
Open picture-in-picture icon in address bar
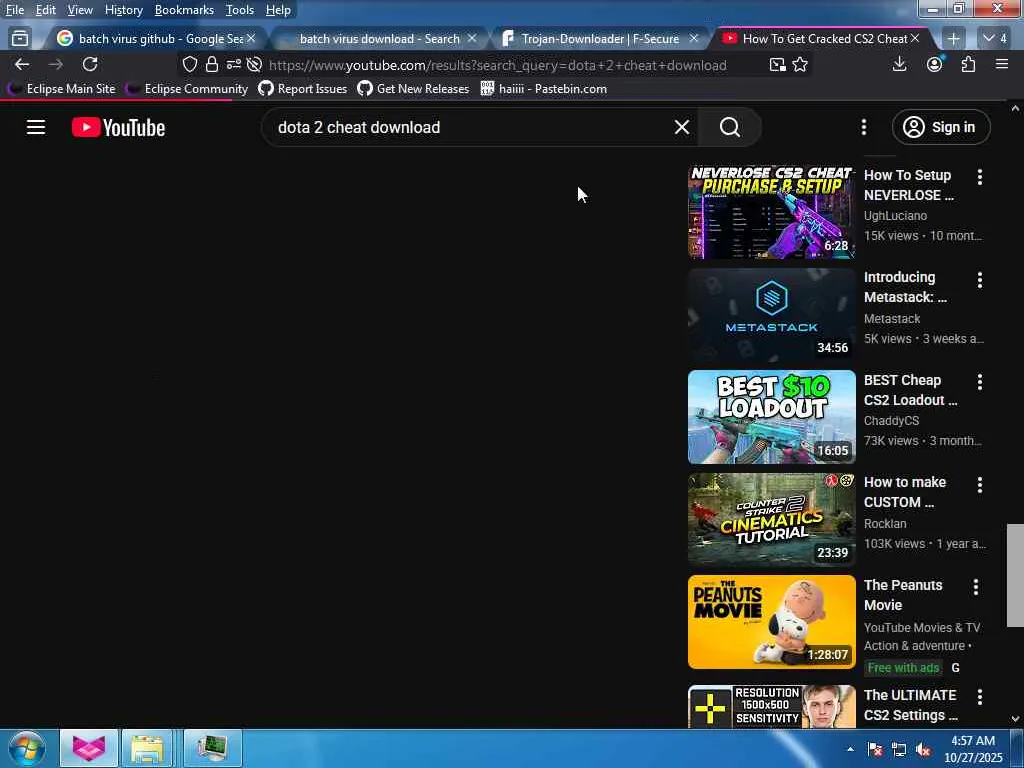click(777, 64)
